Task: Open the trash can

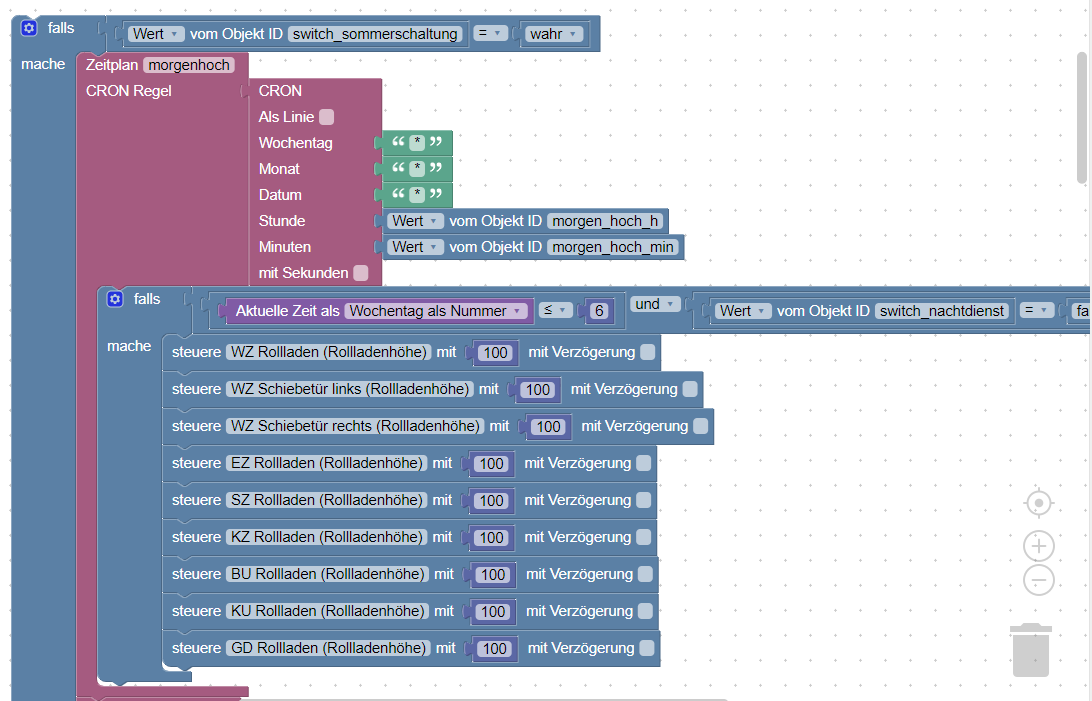Action: tap(1031, 650)
